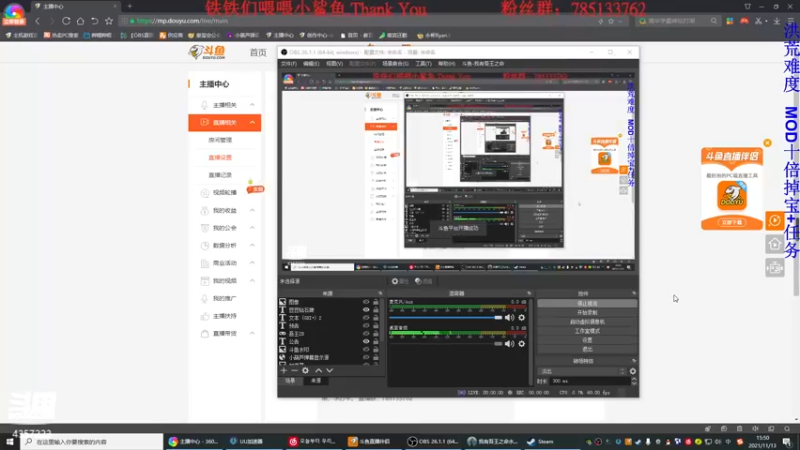
Task: Open source properties gear below sources list
Action: tap(305, 370)
